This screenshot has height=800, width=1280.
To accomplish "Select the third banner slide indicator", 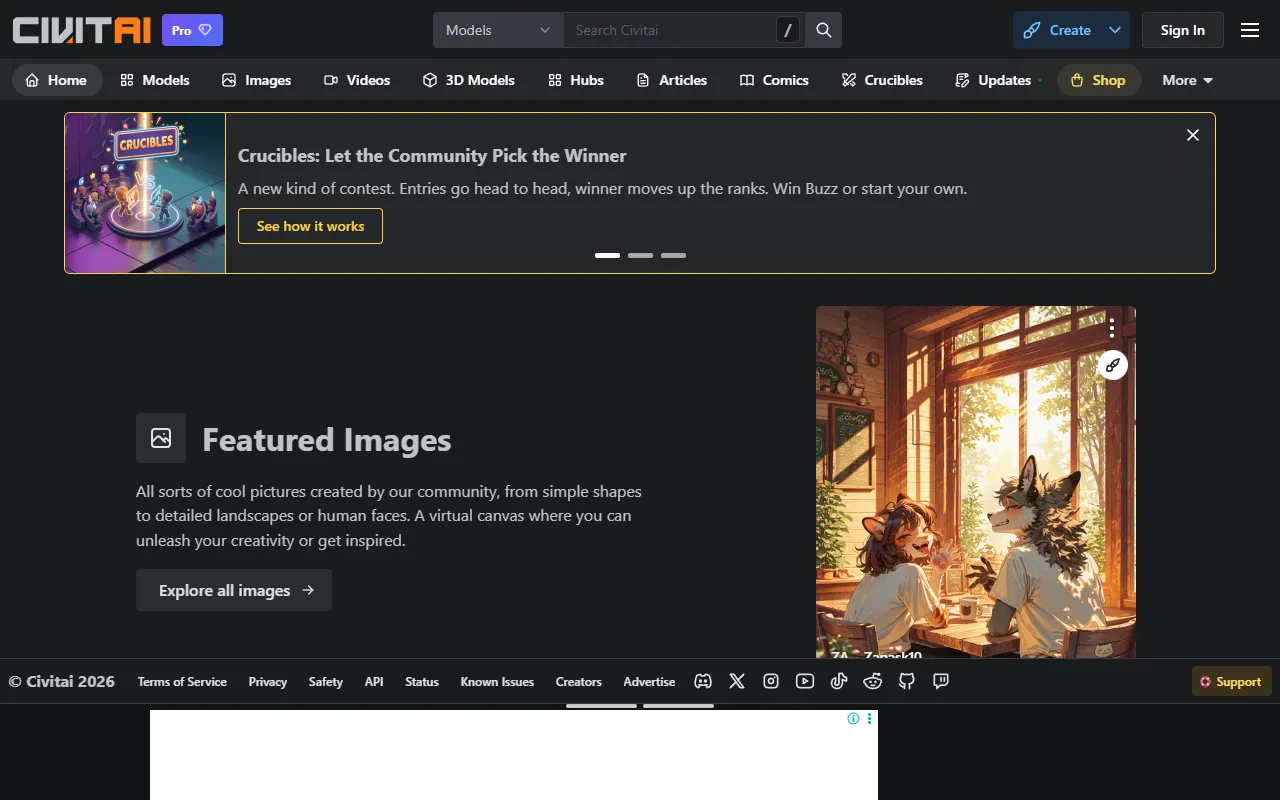I will [x=673, y=255].
